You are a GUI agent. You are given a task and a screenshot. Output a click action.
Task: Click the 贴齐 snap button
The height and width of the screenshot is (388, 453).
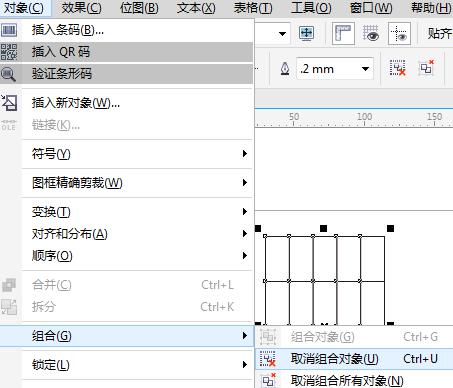(x=440, y=33)
